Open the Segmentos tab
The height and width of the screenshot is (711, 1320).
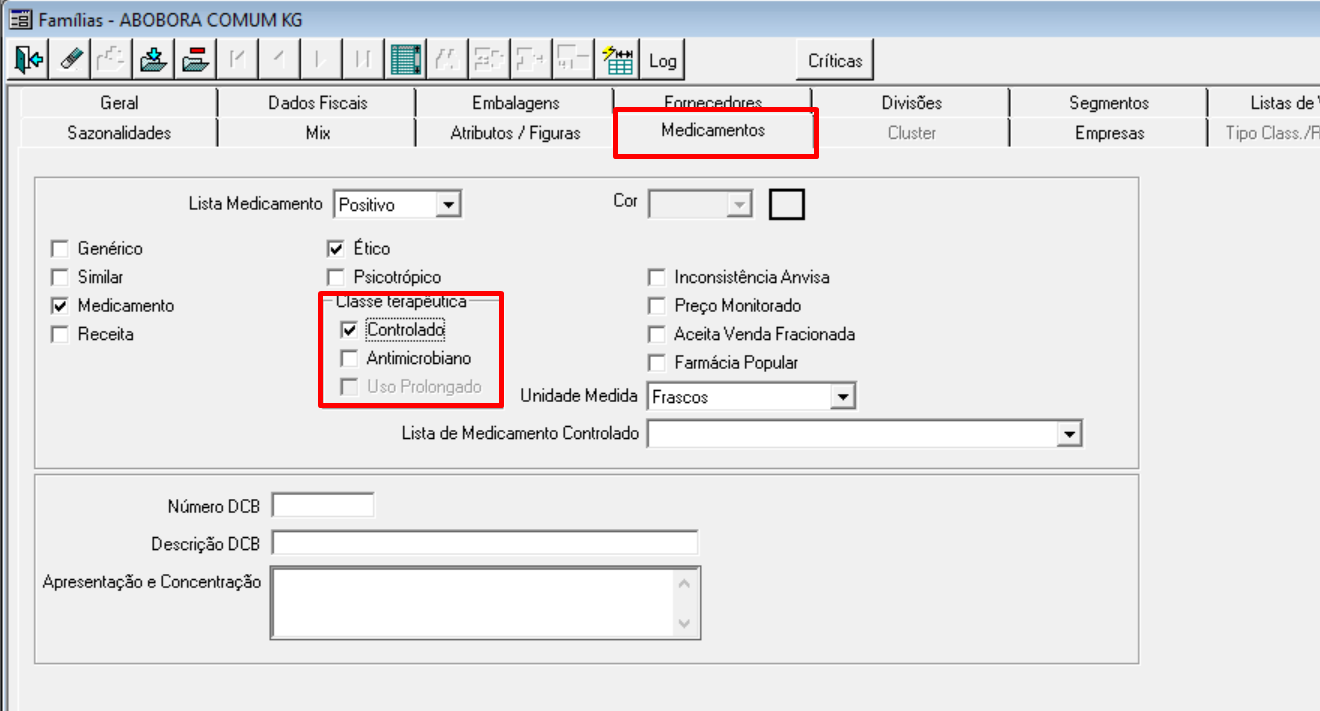pos(1109,103)
